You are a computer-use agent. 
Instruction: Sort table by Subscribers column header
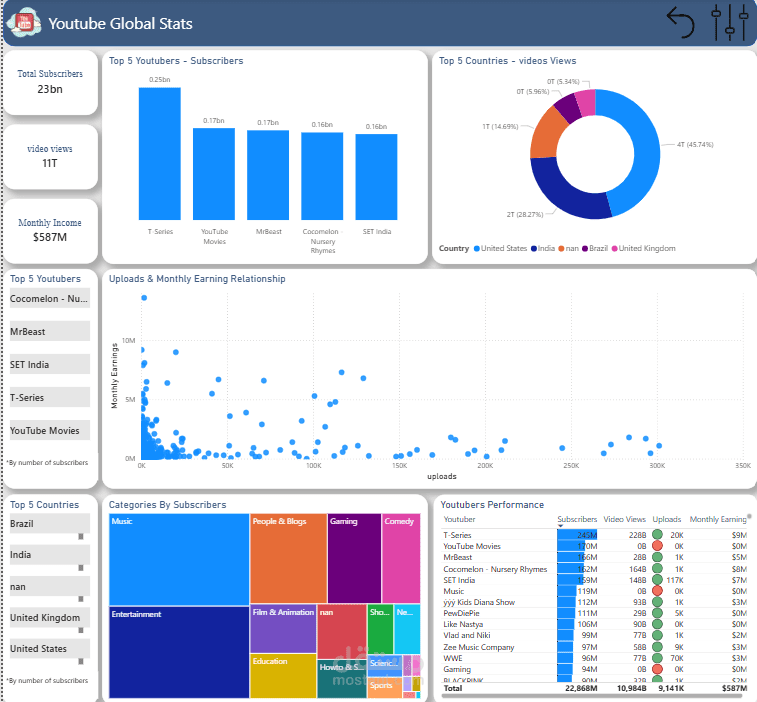tap(577, 519)
